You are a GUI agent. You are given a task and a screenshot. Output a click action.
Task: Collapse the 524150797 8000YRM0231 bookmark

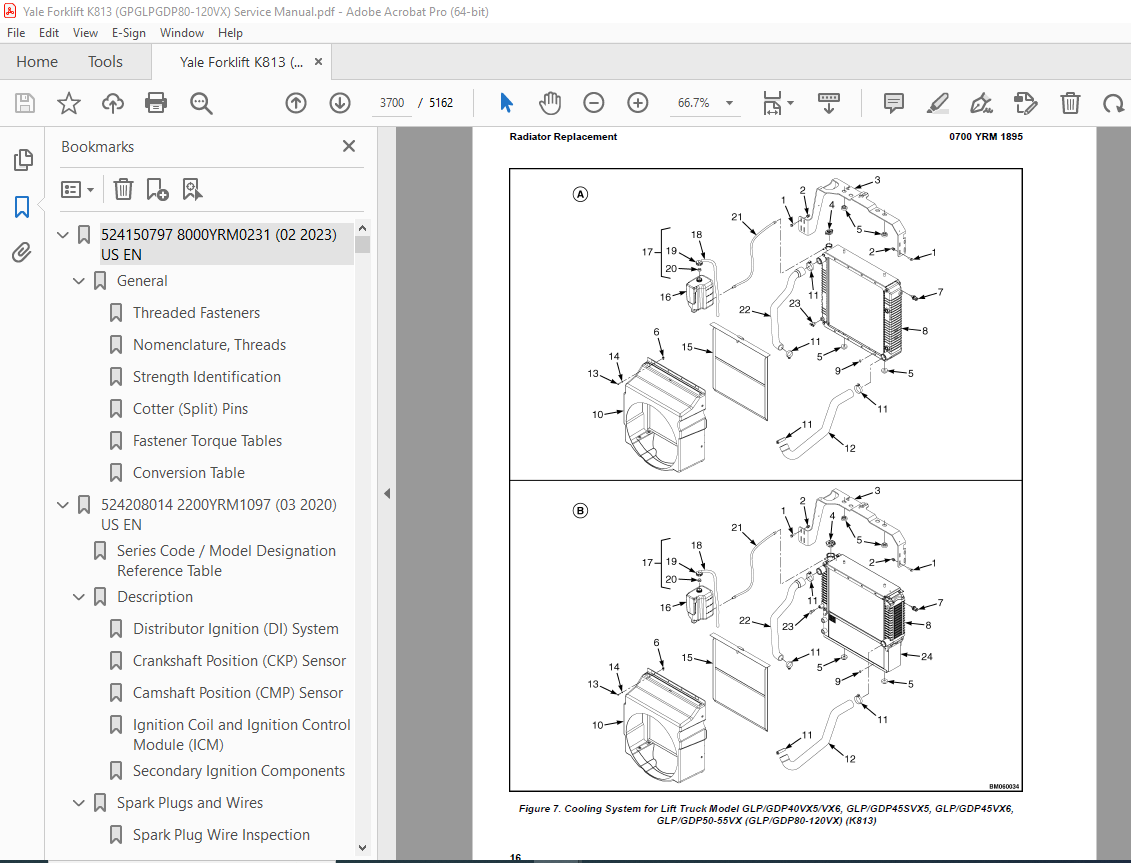63,235
